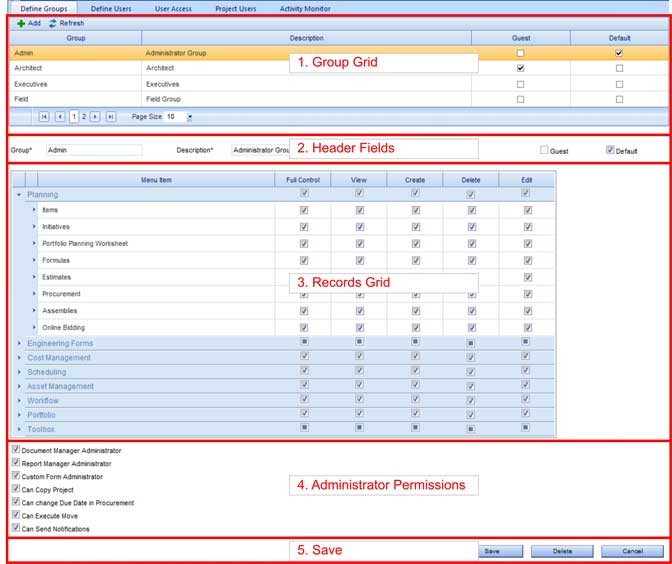Expand Portfolio Planning Worksheet row

pos(34,243)
